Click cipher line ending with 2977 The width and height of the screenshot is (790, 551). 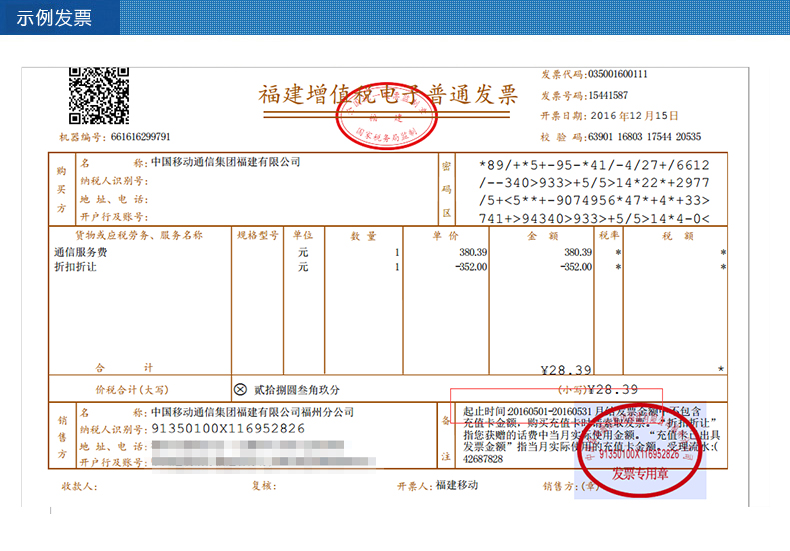pos(594,183)
